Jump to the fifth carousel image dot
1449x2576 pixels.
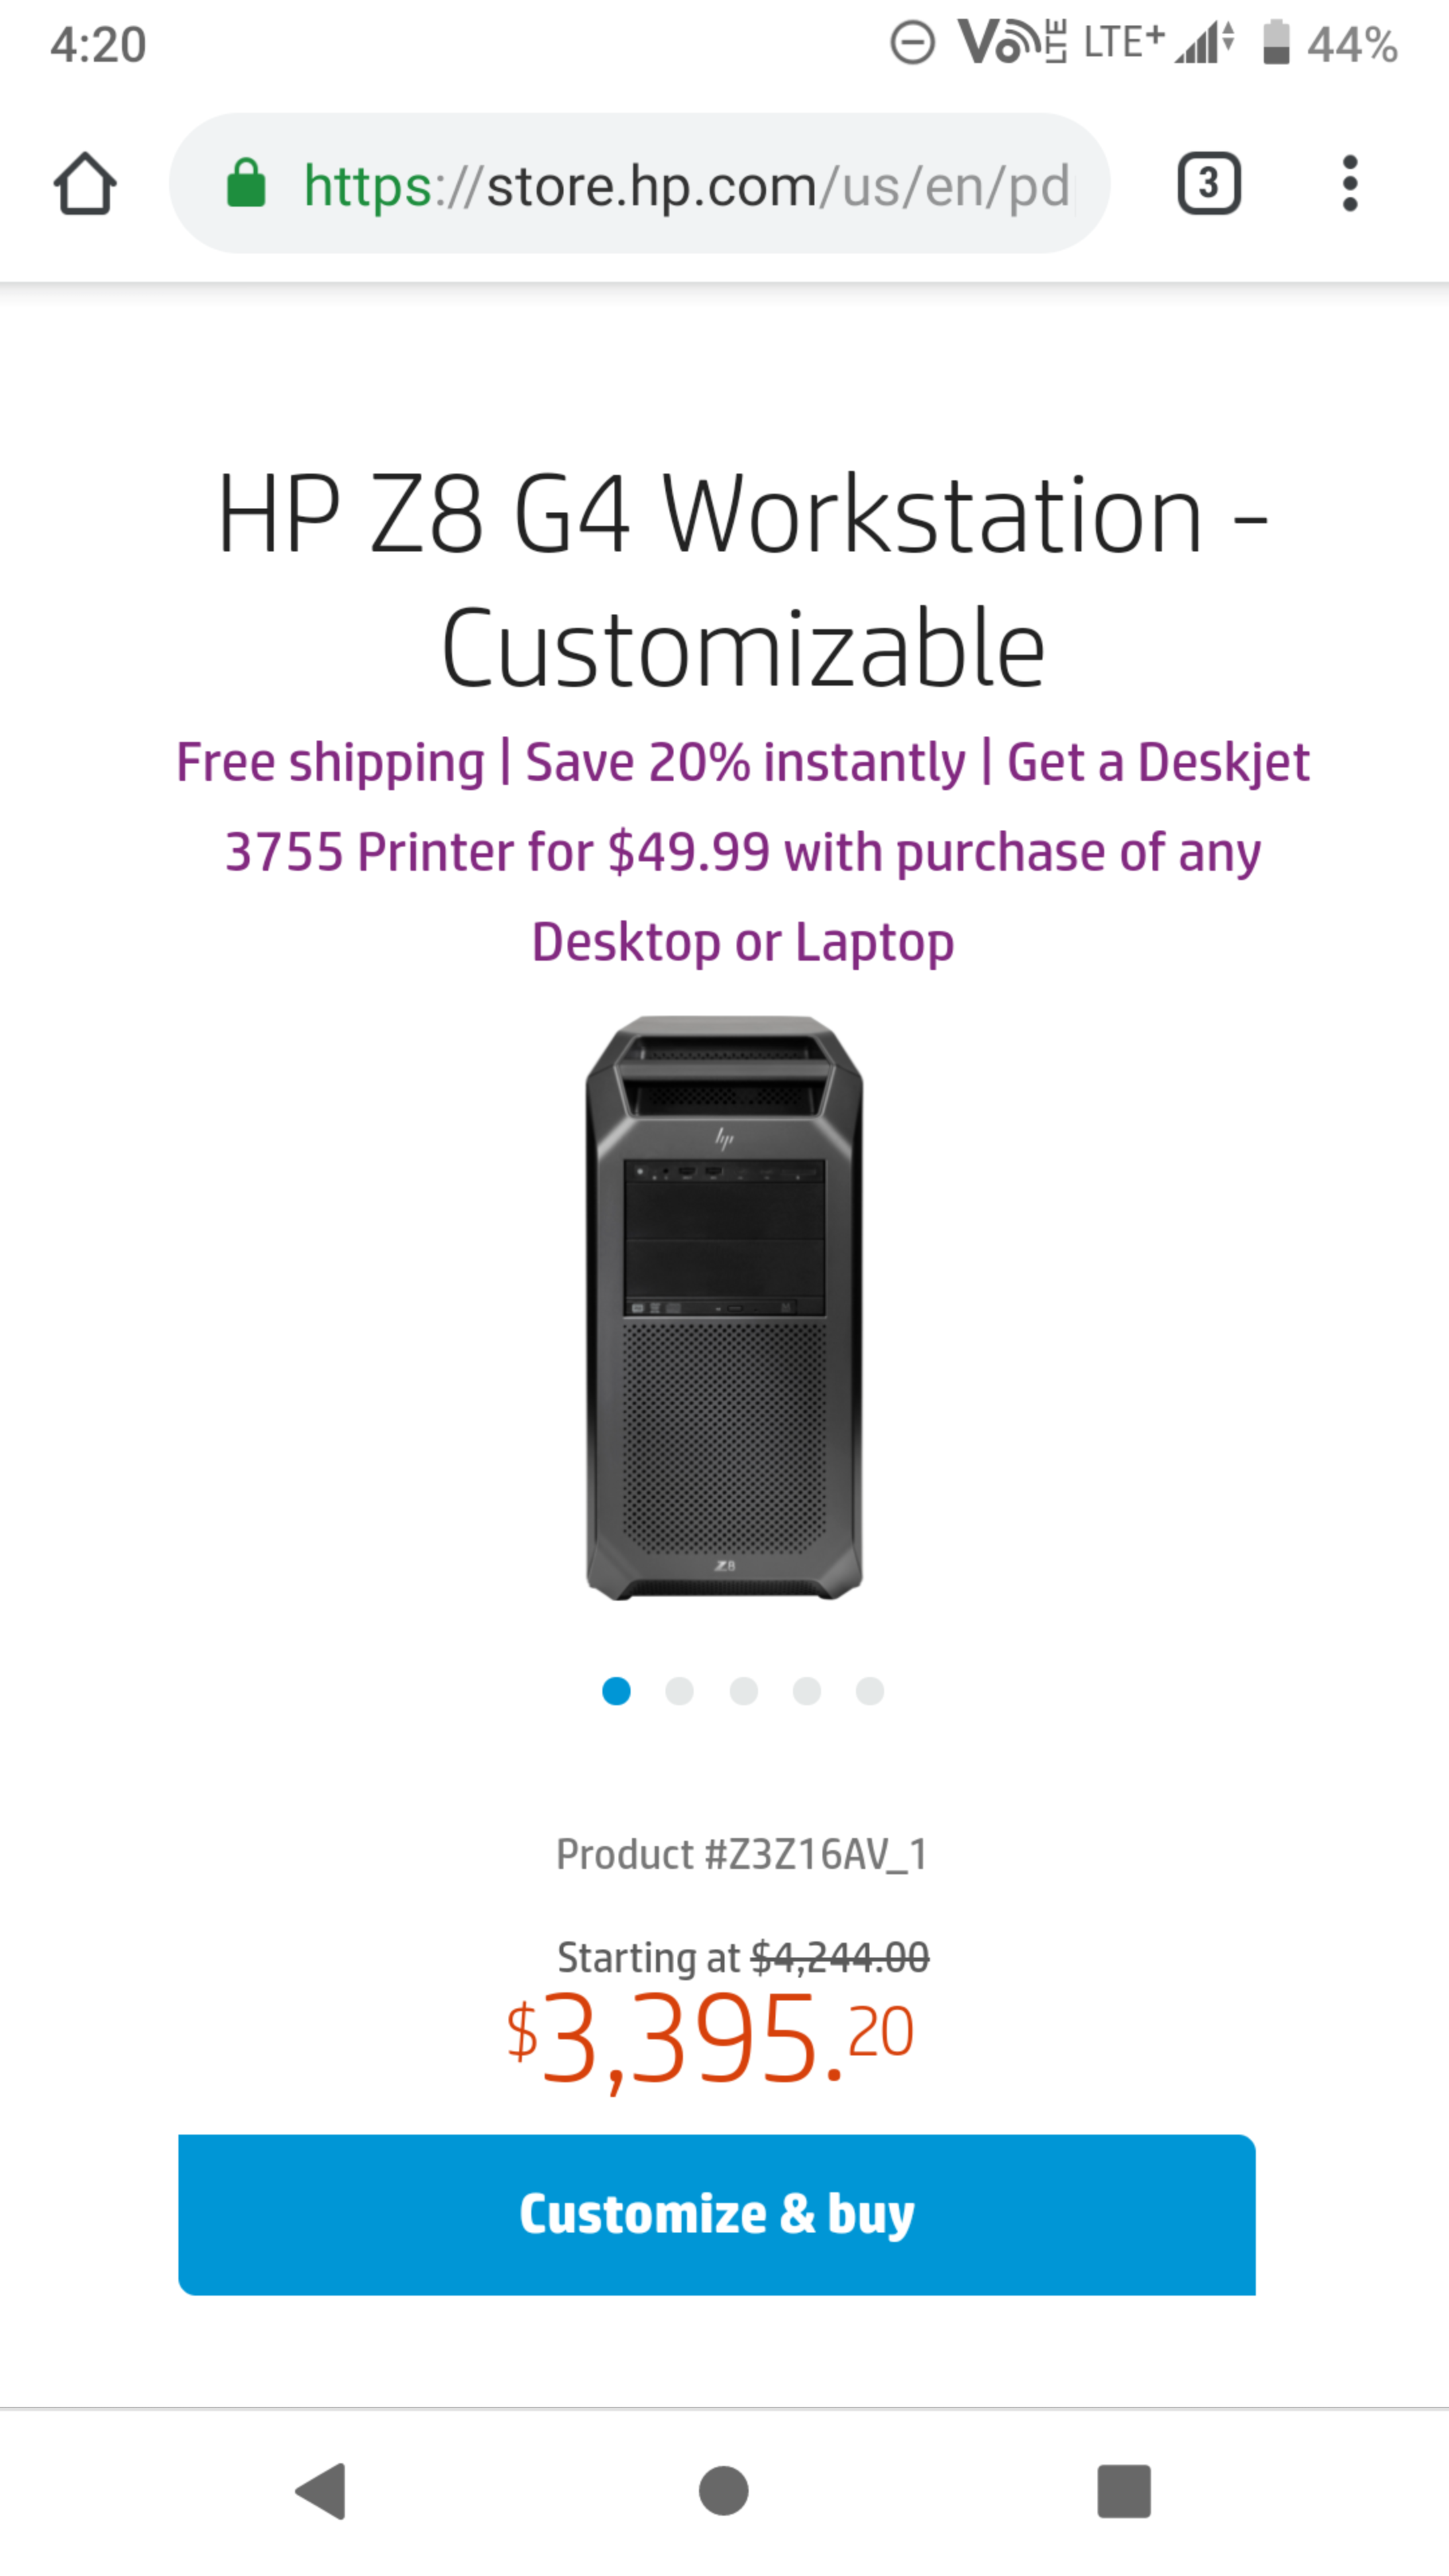(x=870, y=1691)
